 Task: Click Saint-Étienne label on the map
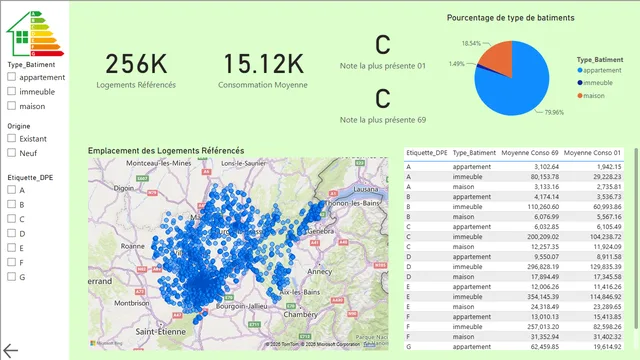coord(160,331)
